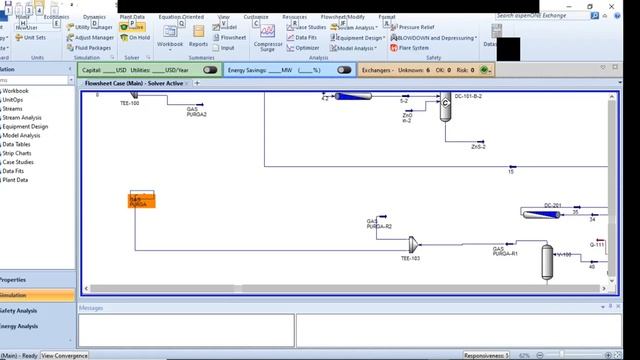
Task: Open Compressor Surge analysis
Action: pyautogui.click(x=268, y=38)
